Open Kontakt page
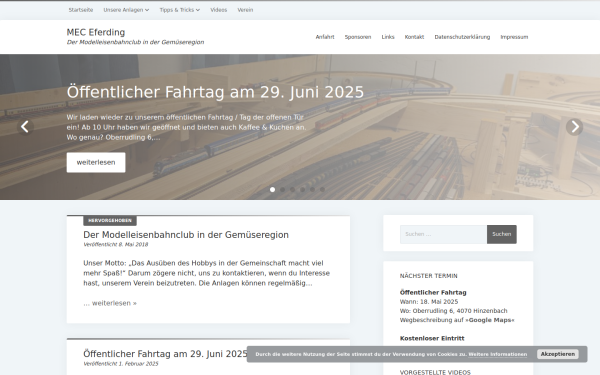Viewport: 600px width, 375px height. click(x=414, y=37)
